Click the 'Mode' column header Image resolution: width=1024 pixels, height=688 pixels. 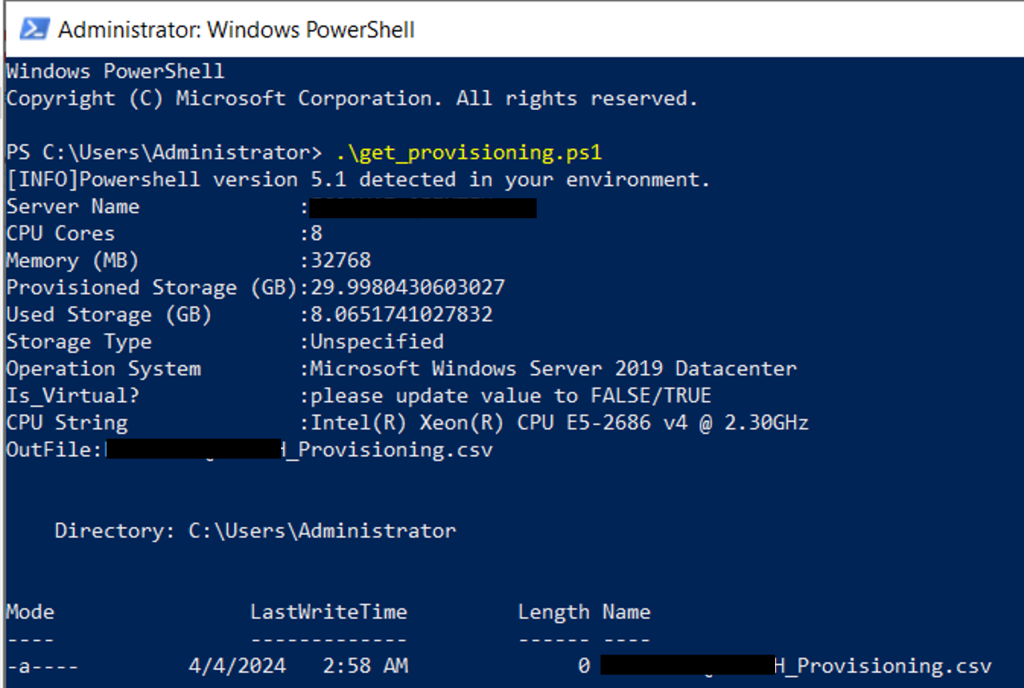point(30,612)
